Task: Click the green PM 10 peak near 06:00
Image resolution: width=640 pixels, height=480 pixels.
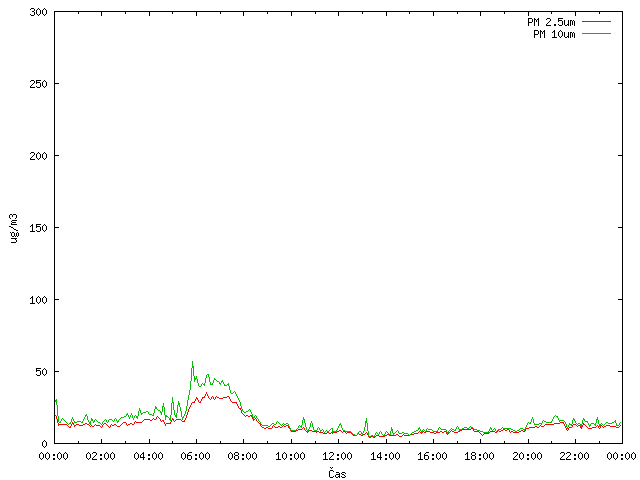Action: click(193, 362)
